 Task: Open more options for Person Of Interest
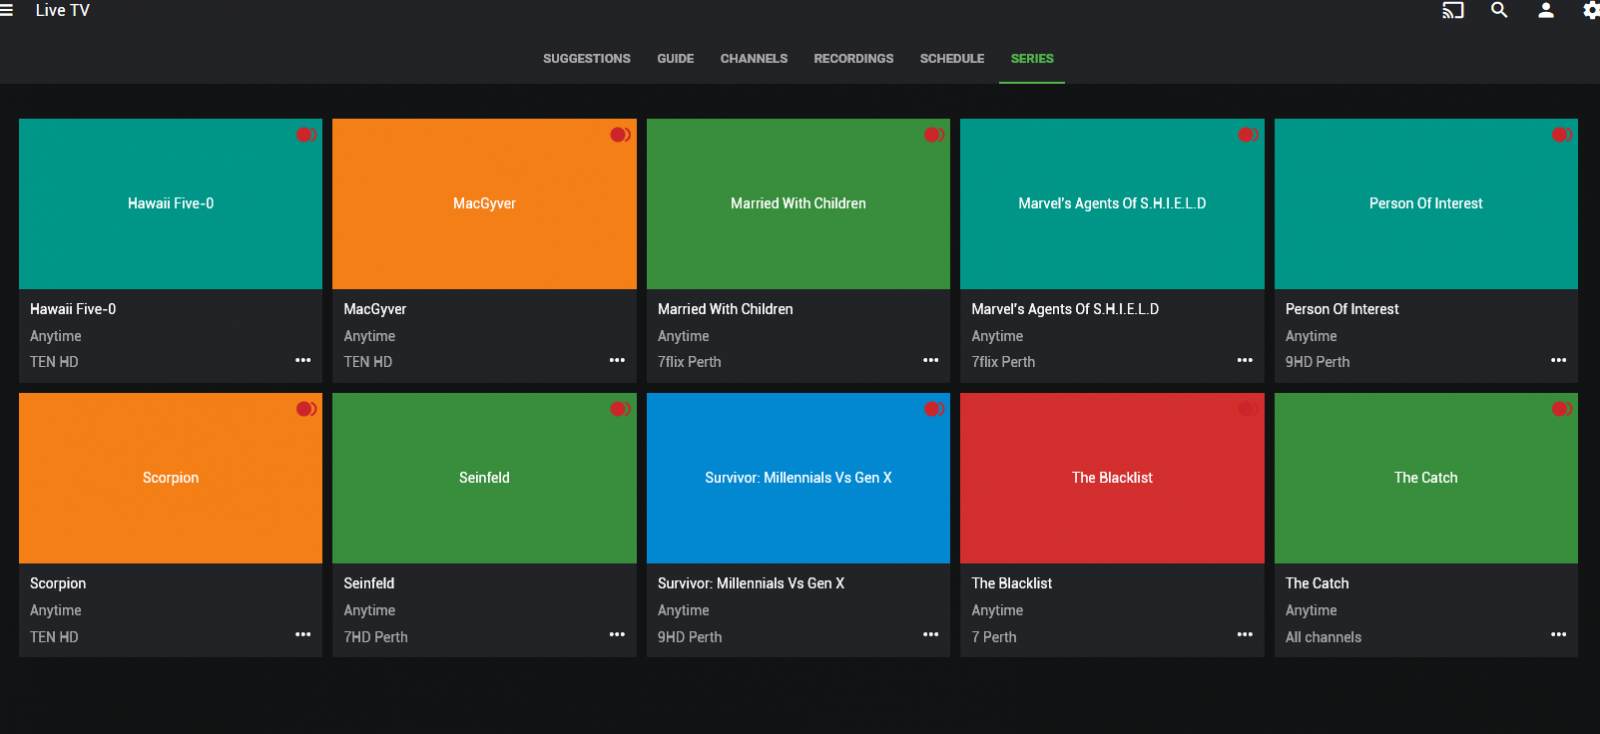(1559, 360)
